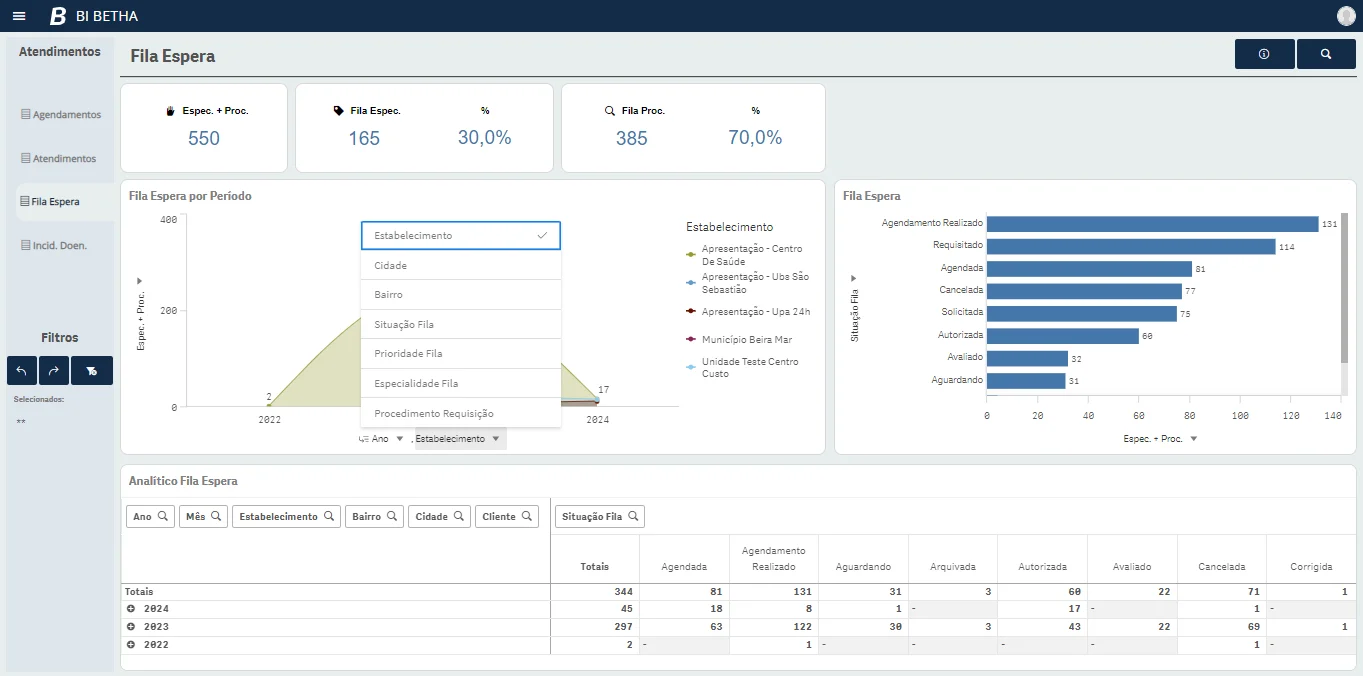This screenshot has width=1363, height=676.
Task: Choose Bairro from the dimension list
Action: click(x=461, y=295)
